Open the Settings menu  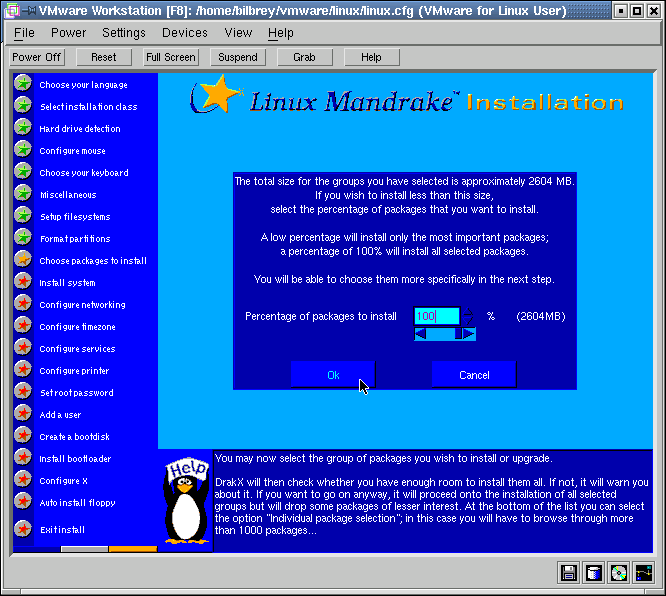tap(124, 33)
